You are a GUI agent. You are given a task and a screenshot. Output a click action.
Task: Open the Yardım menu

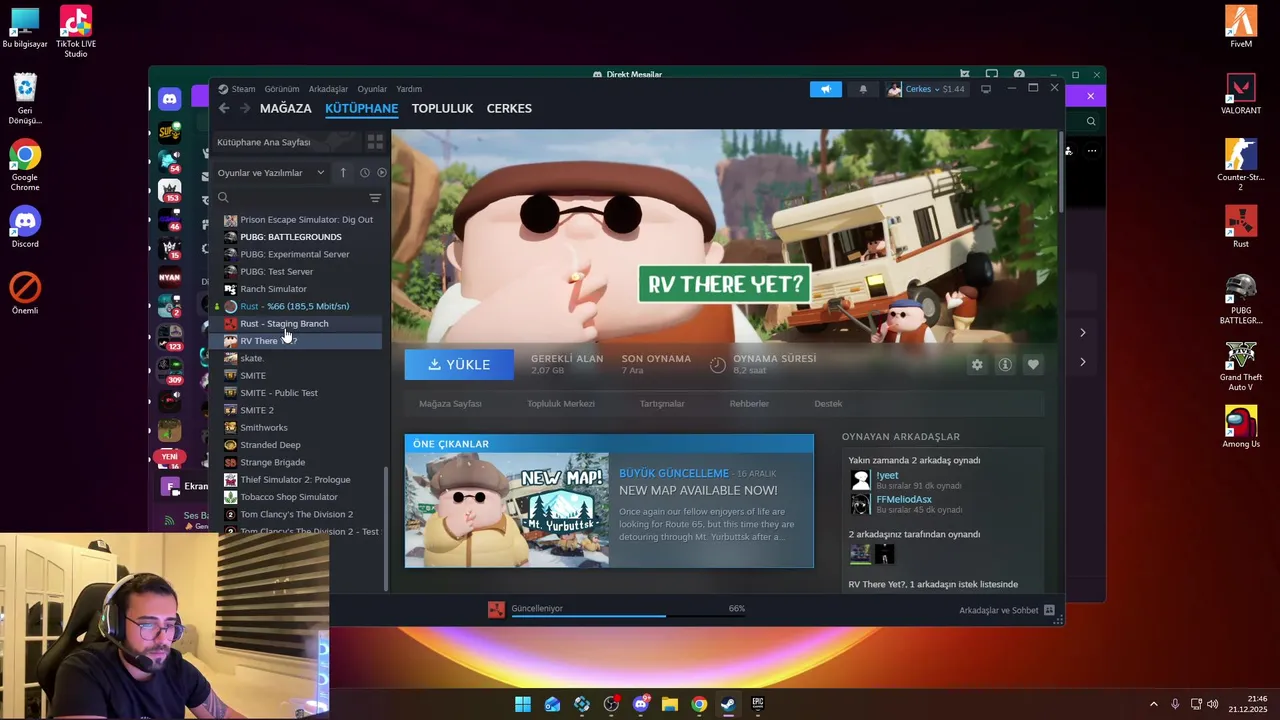pos(409,89)
